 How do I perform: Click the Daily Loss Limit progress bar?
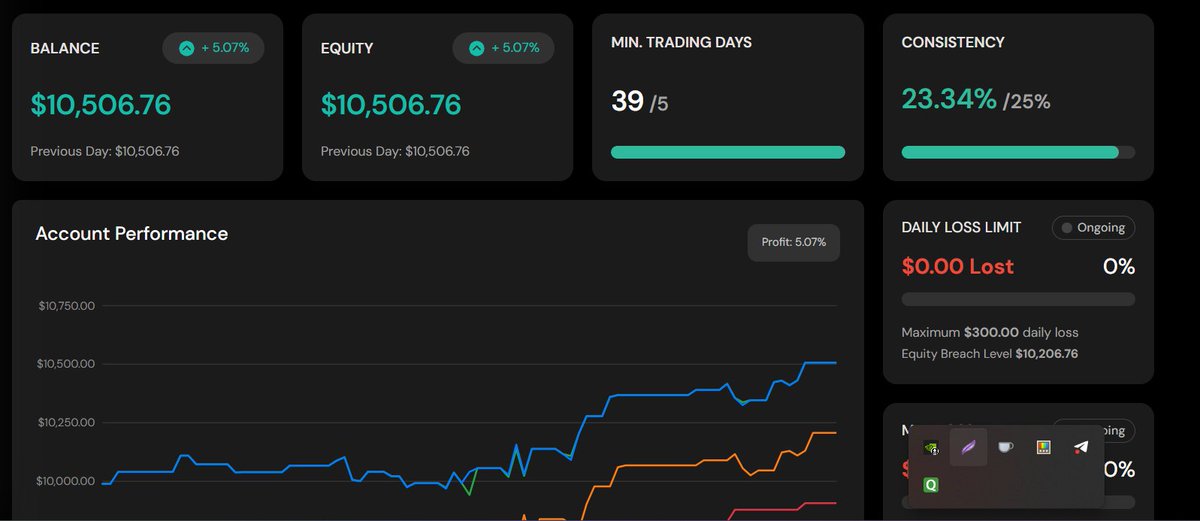click(1018, 299)
